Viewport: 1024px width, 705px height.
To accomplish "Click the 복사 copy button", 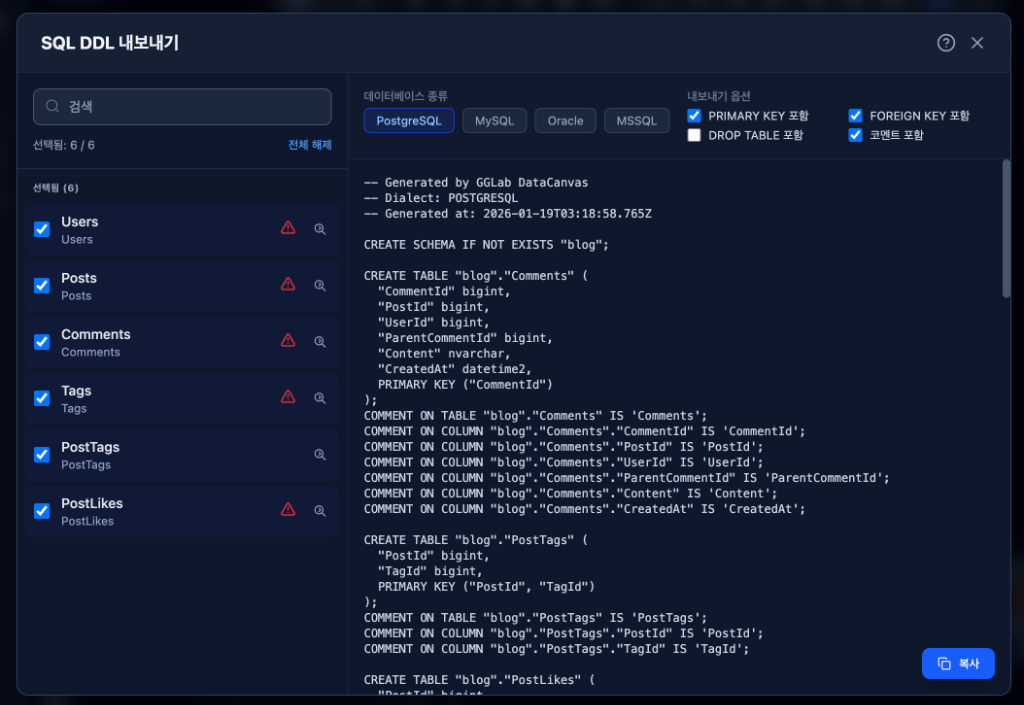I will point(958,663).
